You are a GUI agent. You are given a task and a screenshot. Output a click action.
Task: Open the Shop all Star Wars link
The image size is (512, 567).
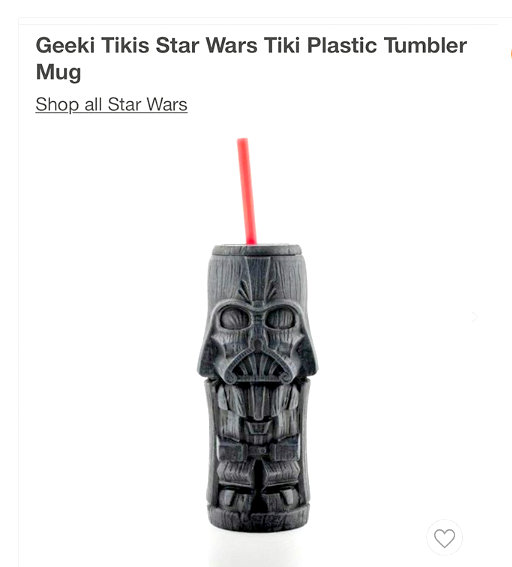(111, 105)
